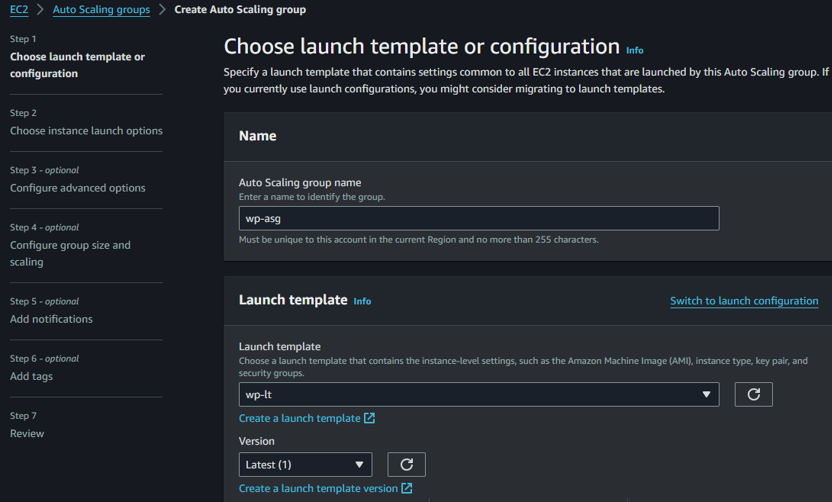Image resolution: width=832 pixels, height=502 pixels.
Task: Open the Add tags step
Action: pos(31,376)
